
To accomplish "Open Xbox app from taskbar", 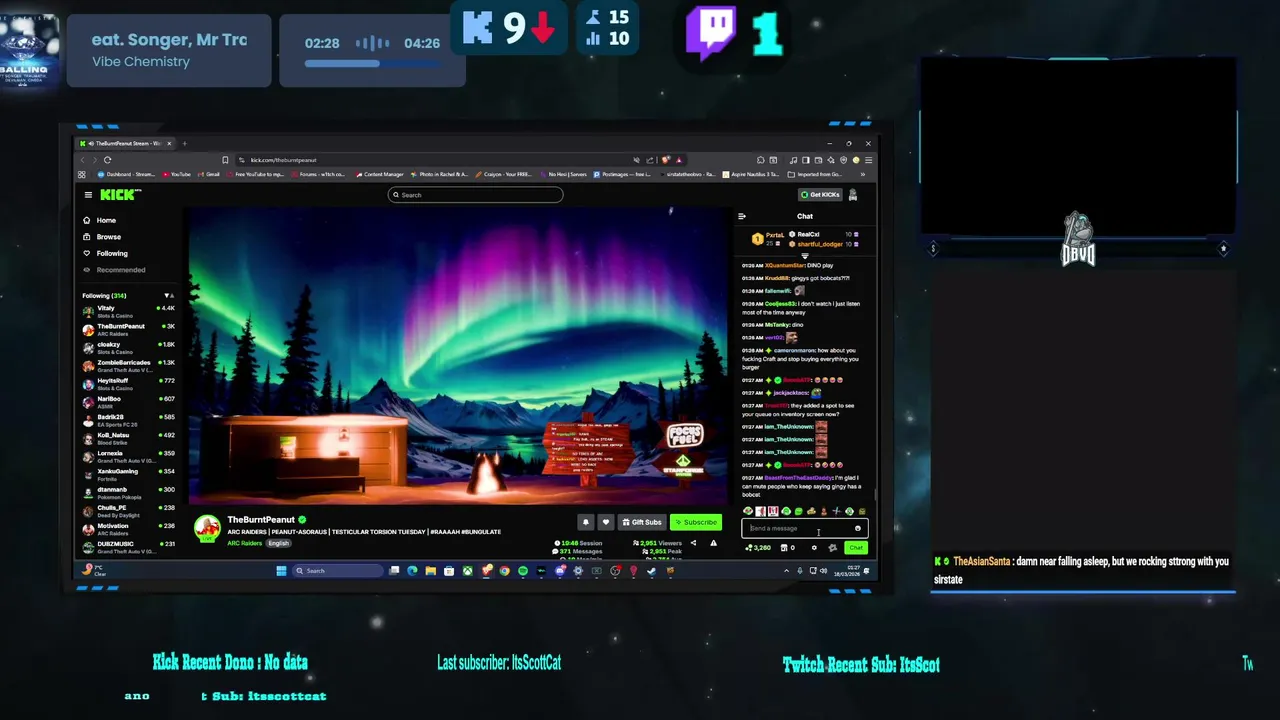I will (467, 571).
